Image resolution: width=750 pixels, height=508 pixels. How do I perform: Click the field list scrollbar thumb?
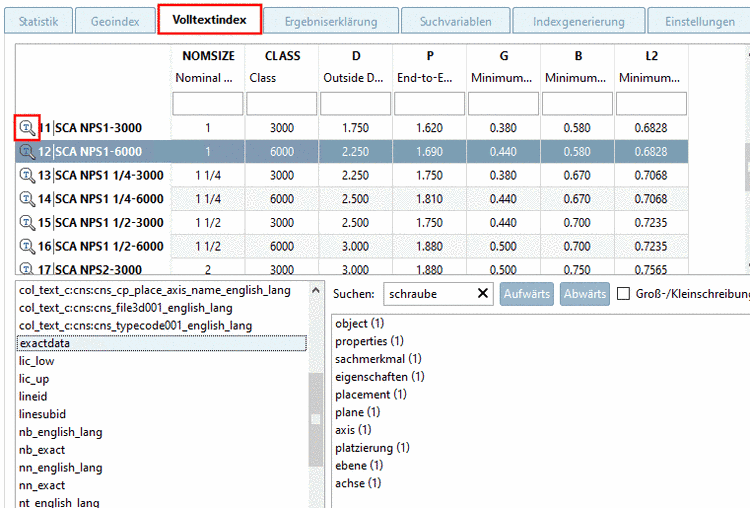point(316,419)
